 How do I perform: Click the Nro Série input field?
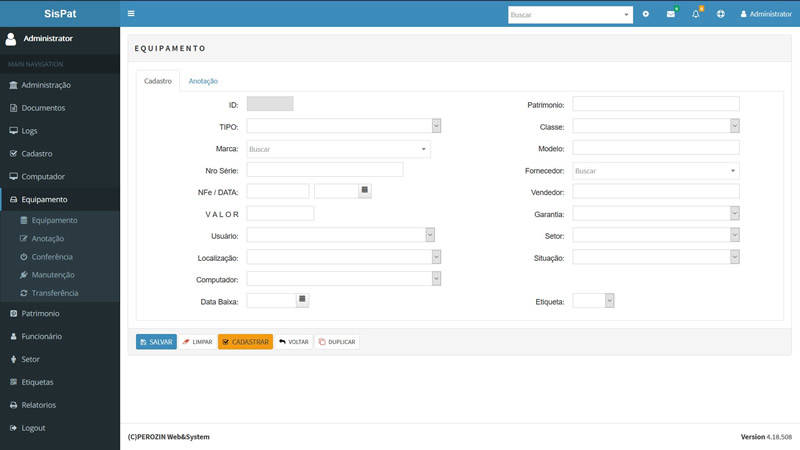pos(324,170)
